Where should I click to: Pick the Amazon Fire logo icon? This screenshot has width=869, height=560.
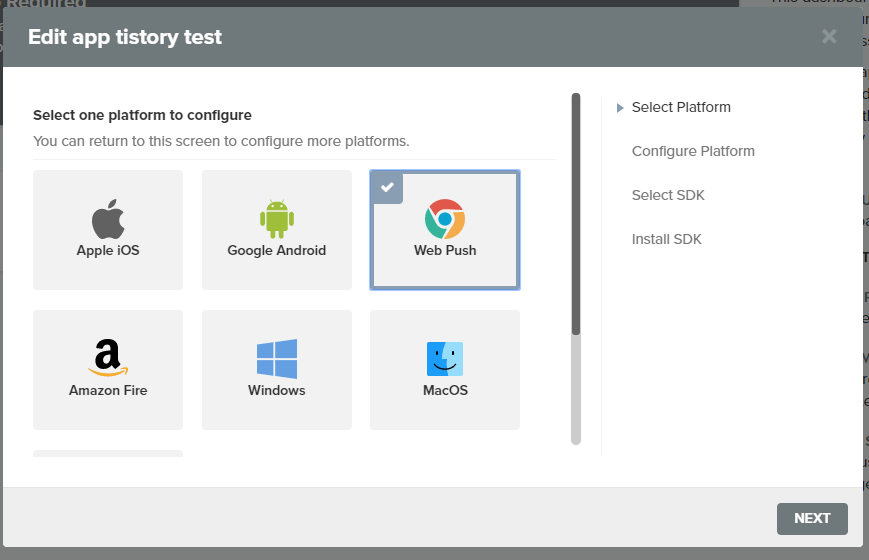108,358
